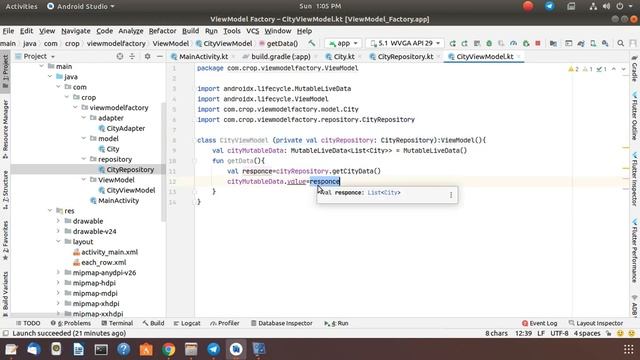Open Google Chrome from the dock
This screenshot has width=640, height=360.
pyautogui.click(x=168, y=349)
